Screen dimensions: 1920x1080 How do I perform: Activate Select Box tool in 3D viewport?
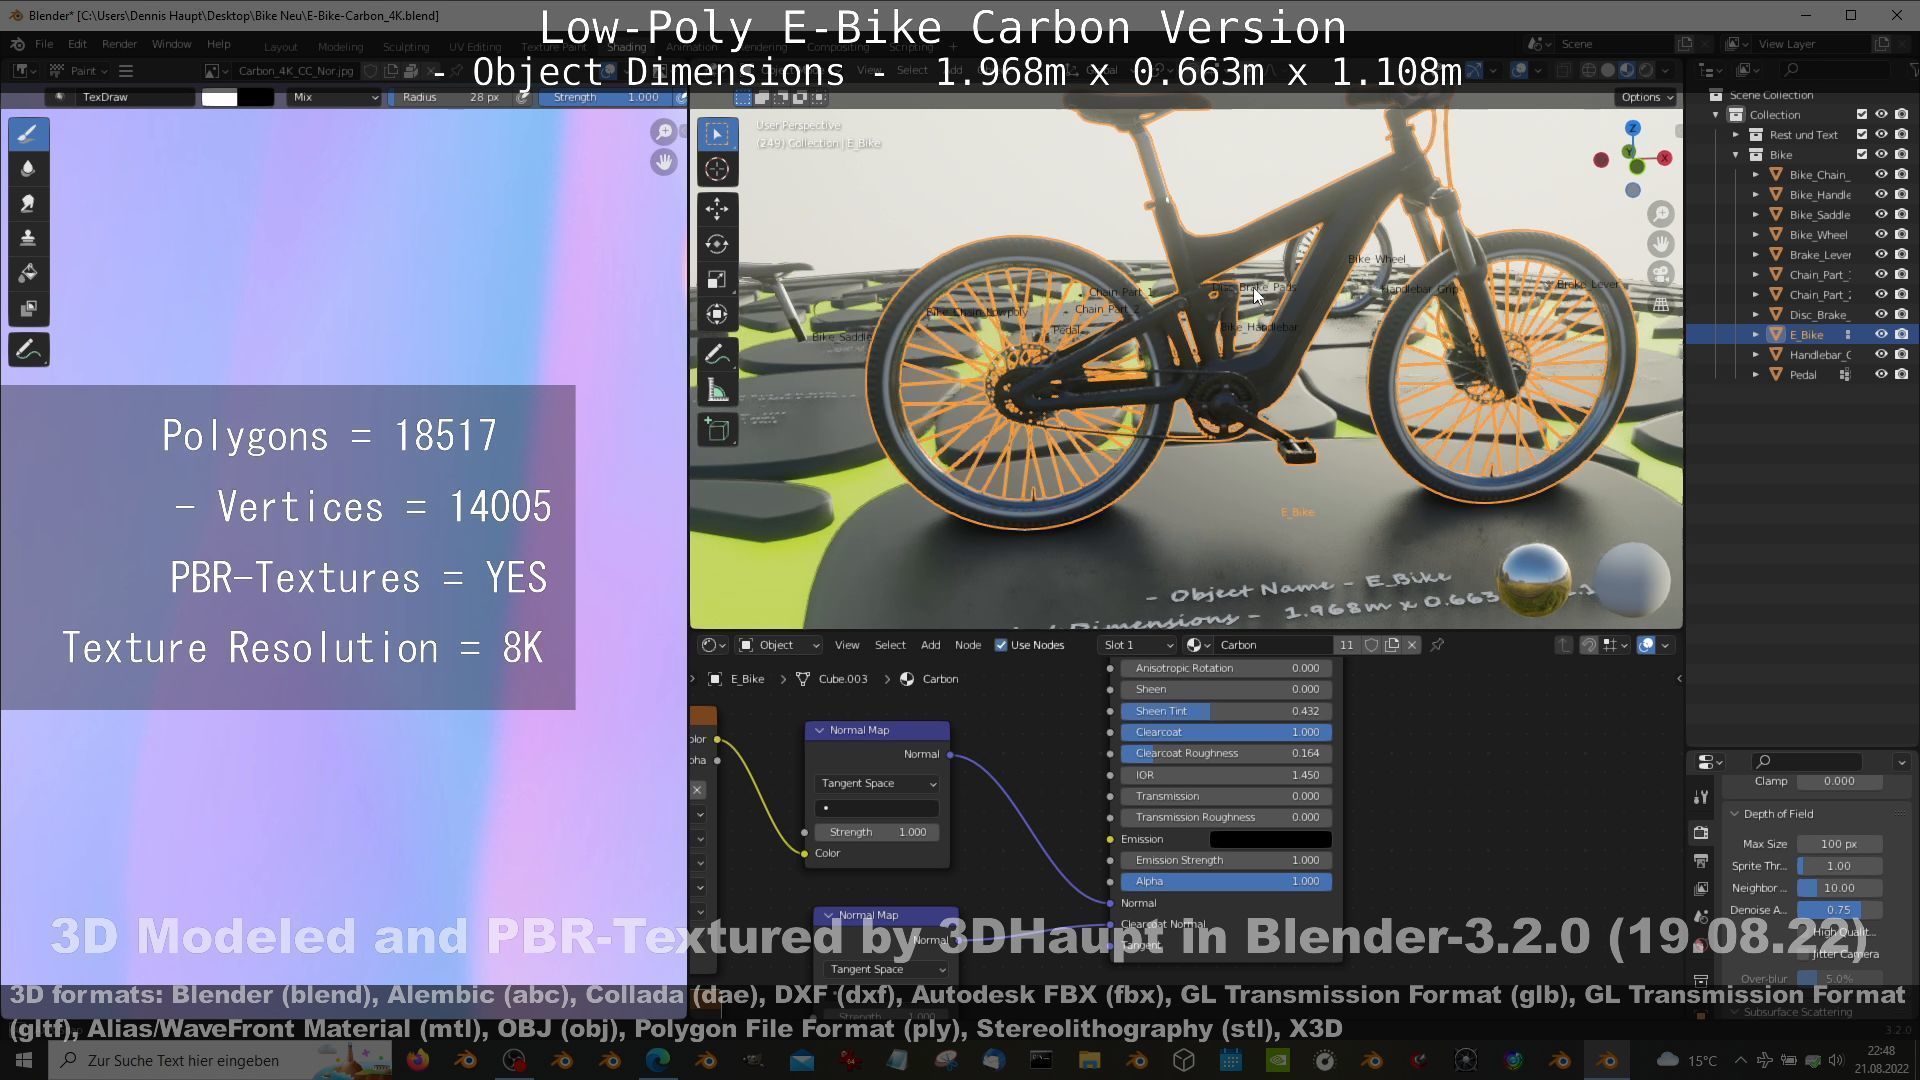pyautogui.click(x=717, y=133)
